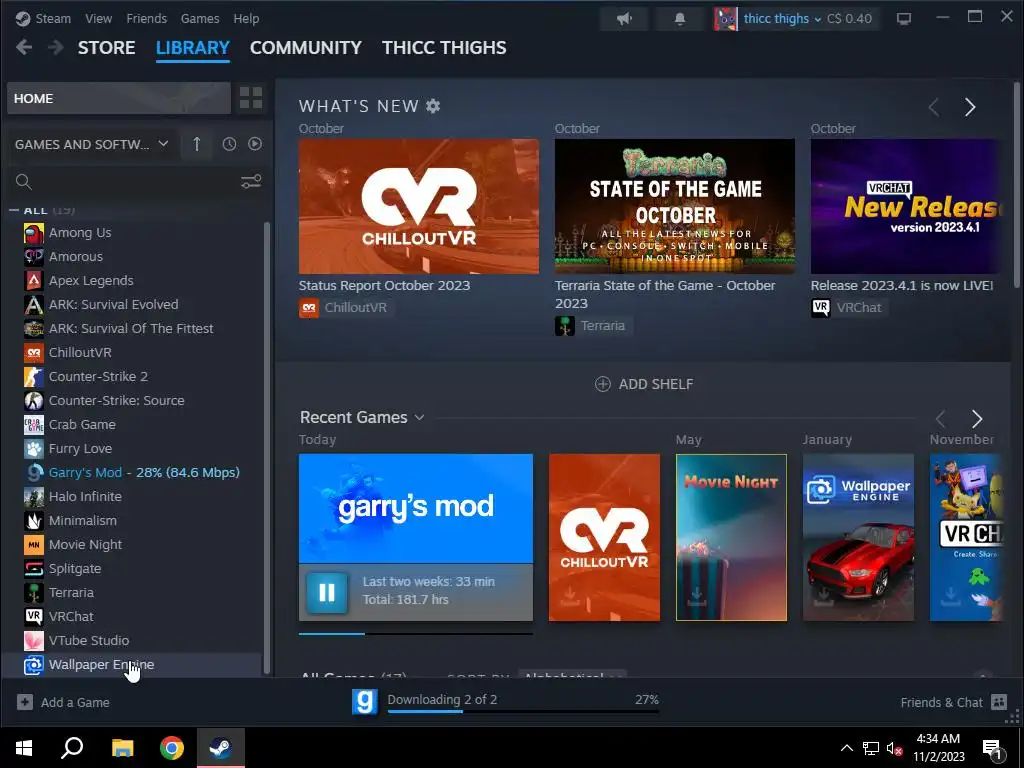Show next Recent Games
1024x768 pixels.
(977, 419)
